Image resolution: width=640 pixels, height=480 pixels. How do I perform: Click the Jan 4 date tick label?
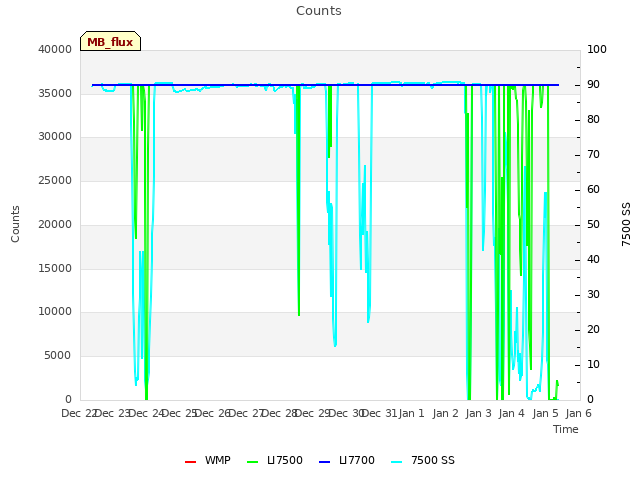click(511, 413)
